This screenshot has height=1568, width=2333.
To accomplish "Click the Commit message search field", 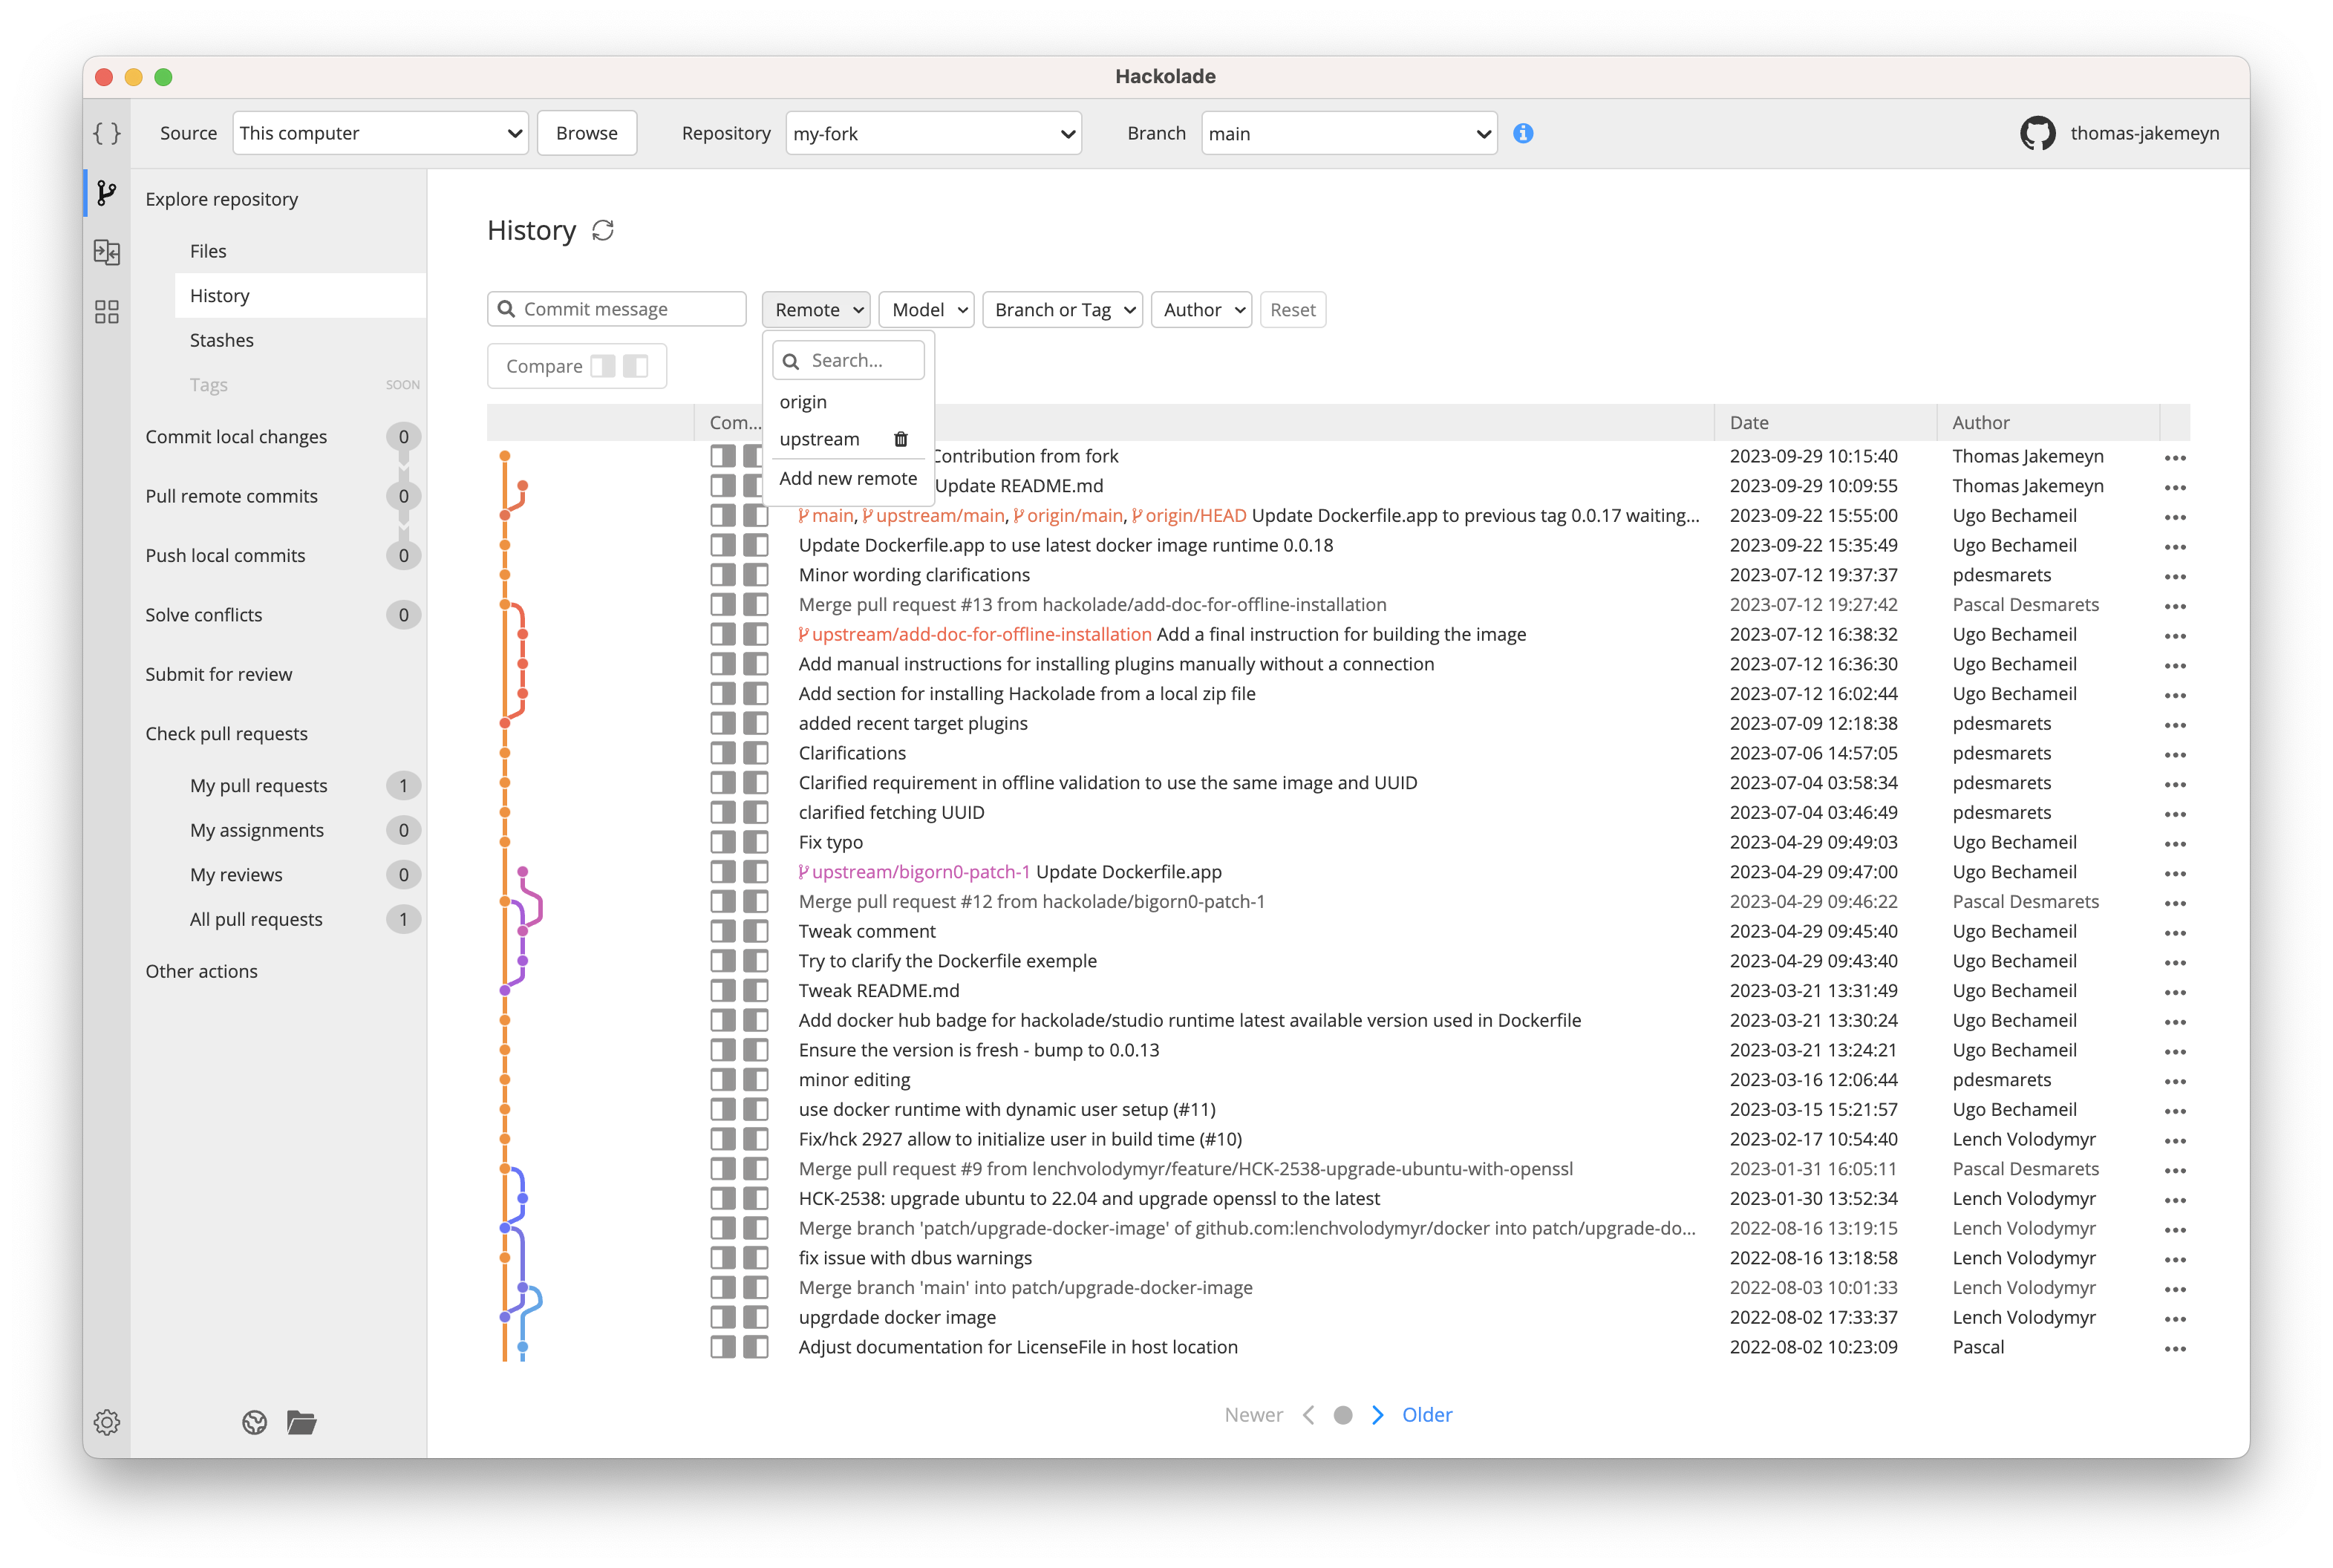I will (x=617, y=309).
